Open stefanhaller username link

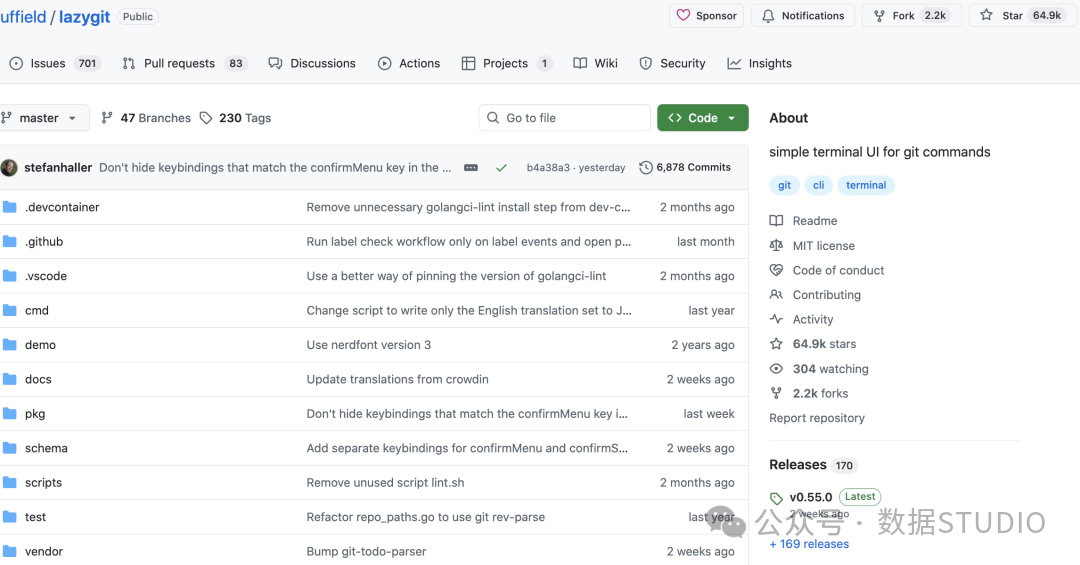click(58, 167)
